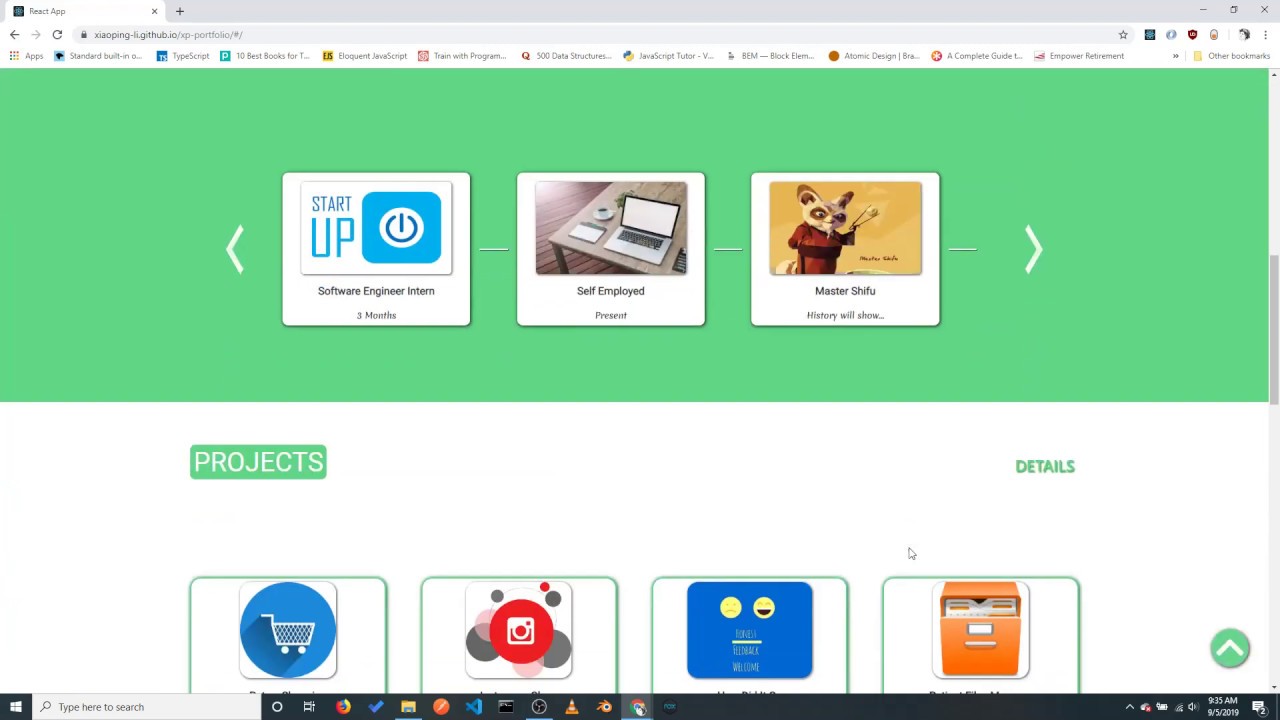Click the '3 Months' duration text
Image resolution: width=1280 pixels, height=720 pixels.
point(376,315)
